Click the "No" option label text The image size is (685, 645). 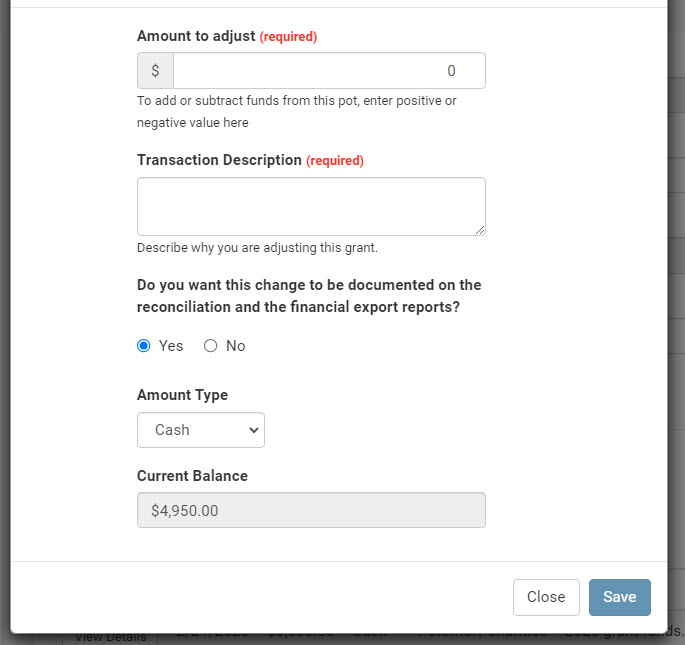[x=235, y=346]
